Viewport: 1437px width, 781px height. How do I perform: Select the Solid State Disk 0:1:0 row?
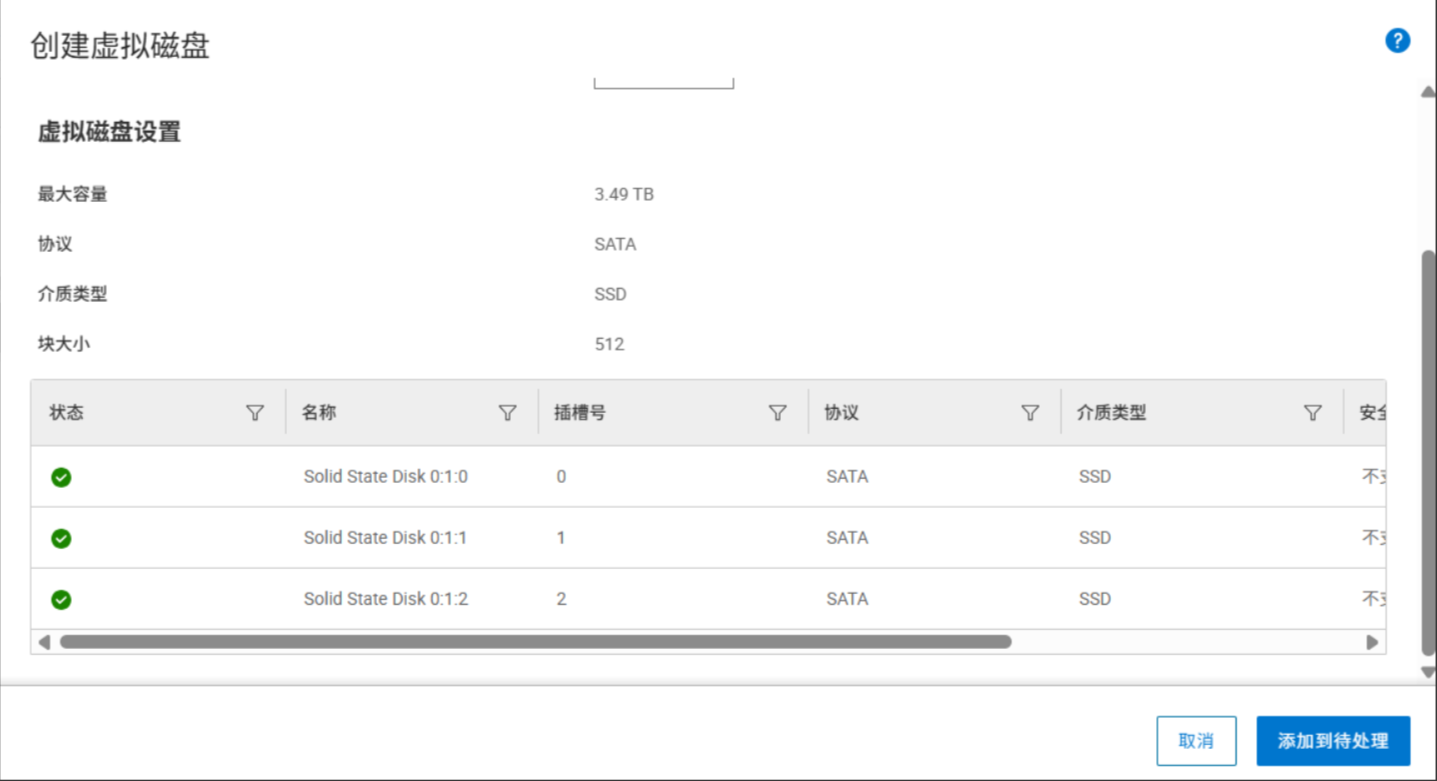coord(385,477)
